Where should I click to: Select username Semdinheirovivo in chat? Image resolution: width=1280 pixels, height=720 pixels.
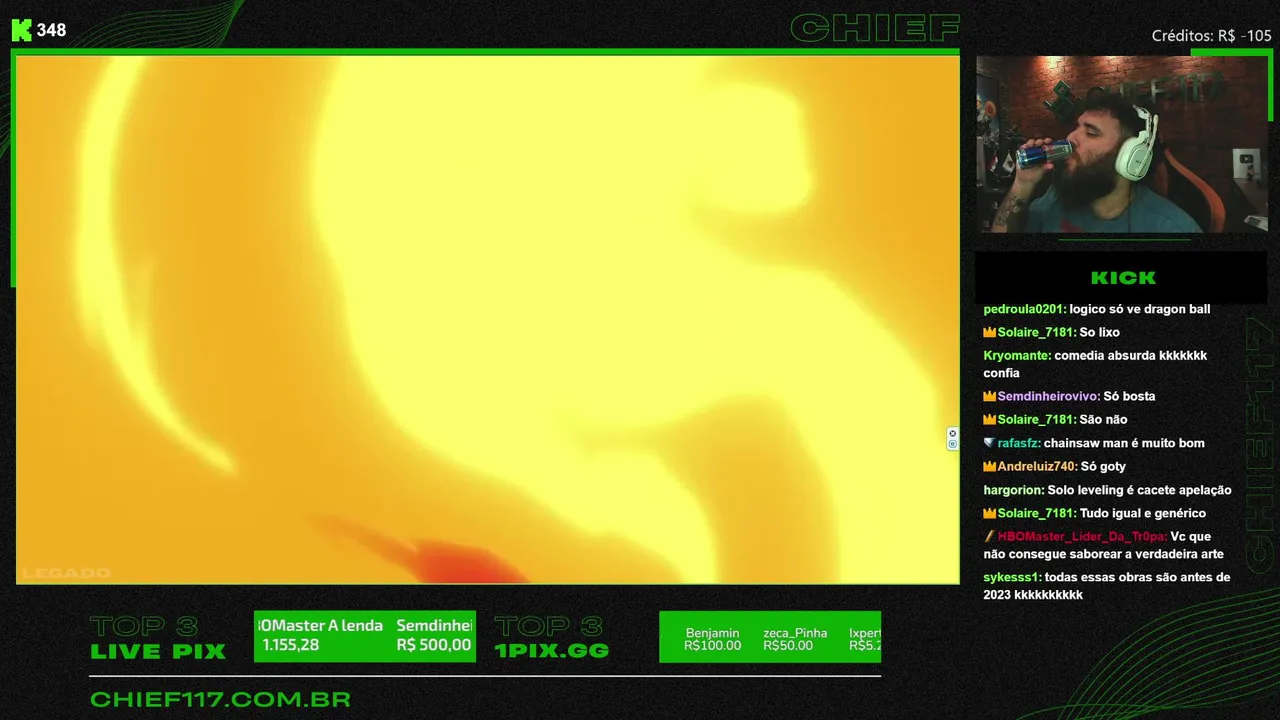tap(1048, 396)
